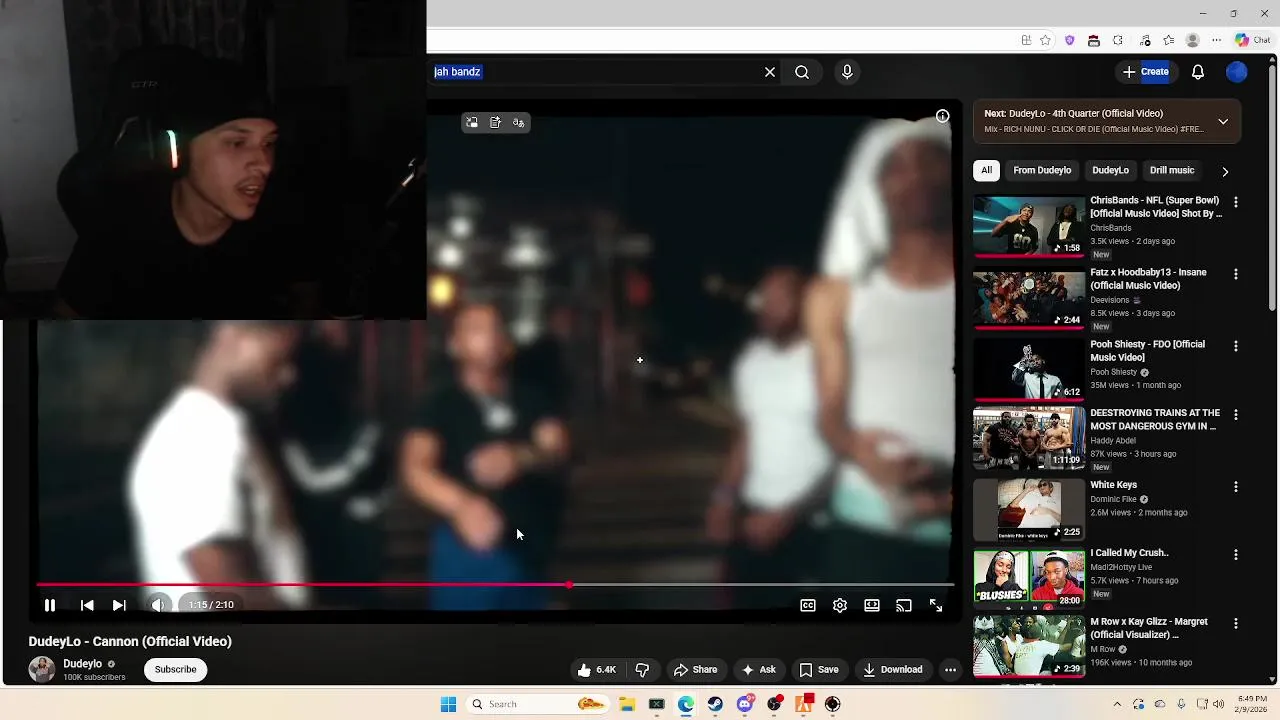The image size is (1280, 720).
Task: Open Windows Start menu
Action: tap(449, 704)
